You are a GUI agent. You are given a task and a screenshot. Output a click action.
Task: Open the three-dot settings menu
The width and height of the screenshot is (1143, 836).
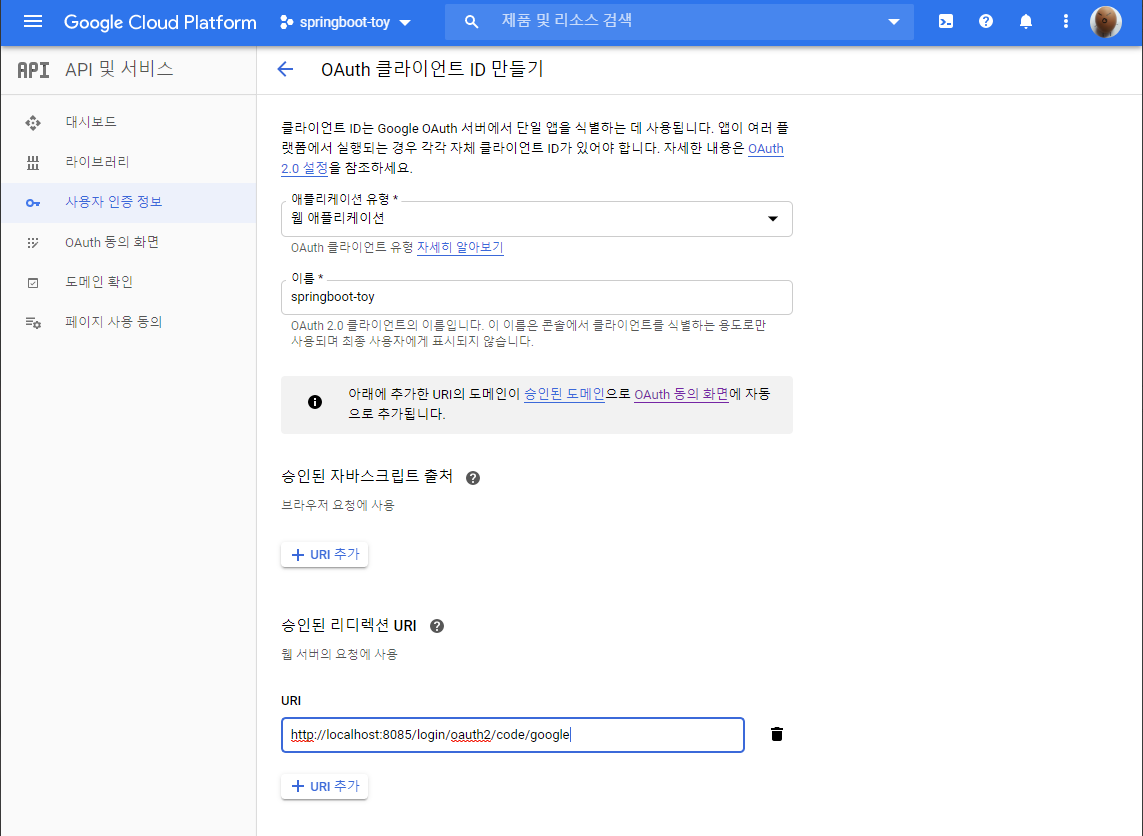tap(1066, 22)
